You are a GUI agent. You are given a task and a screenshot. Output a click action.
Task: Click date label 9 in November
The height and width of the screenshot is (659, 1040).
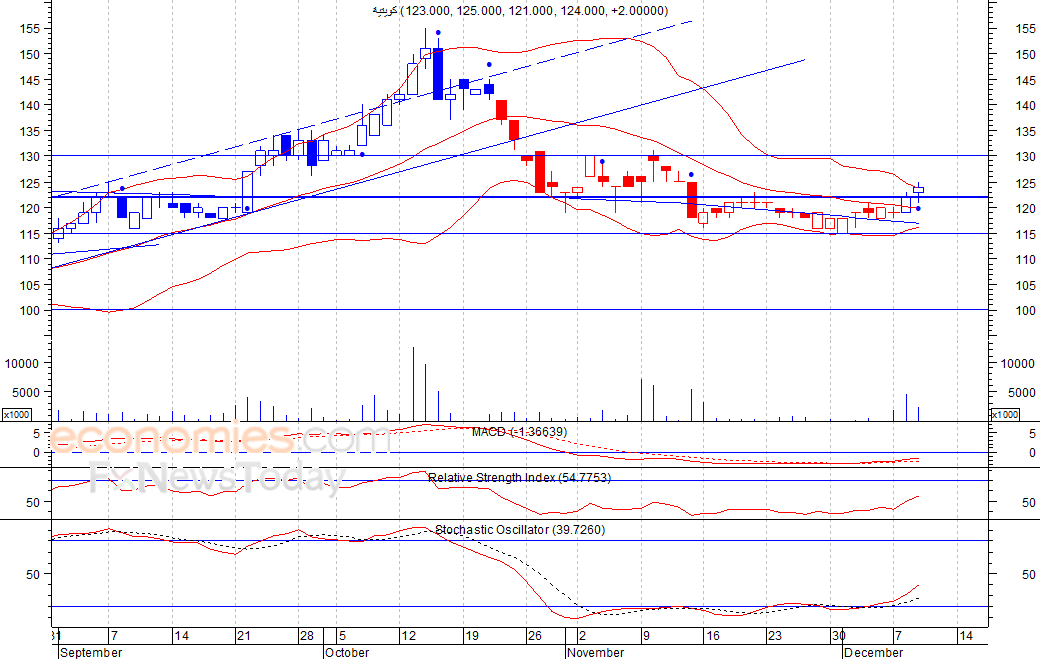point(646,636)
